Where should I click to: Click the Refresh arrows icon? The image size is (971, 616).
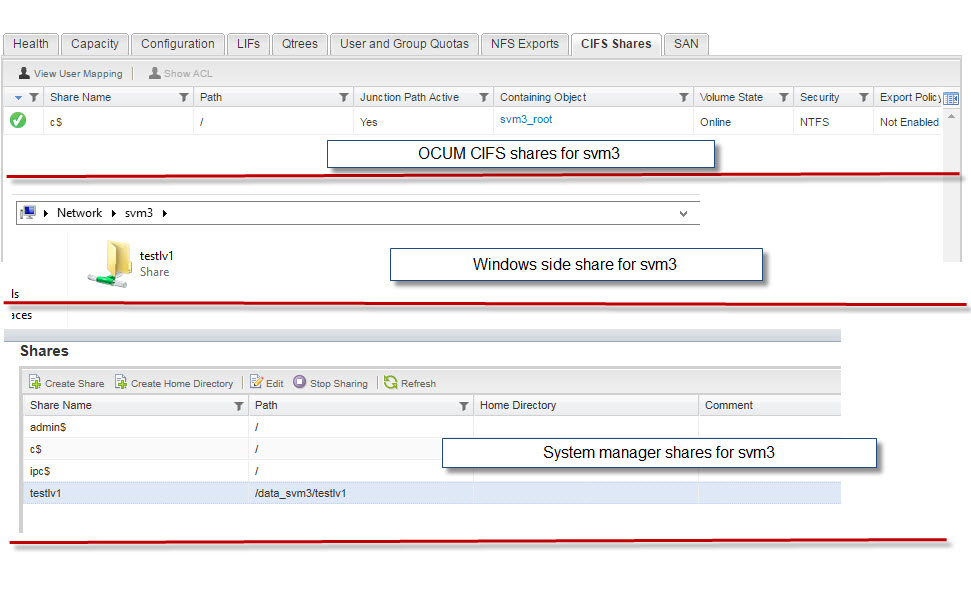[391, 382]
